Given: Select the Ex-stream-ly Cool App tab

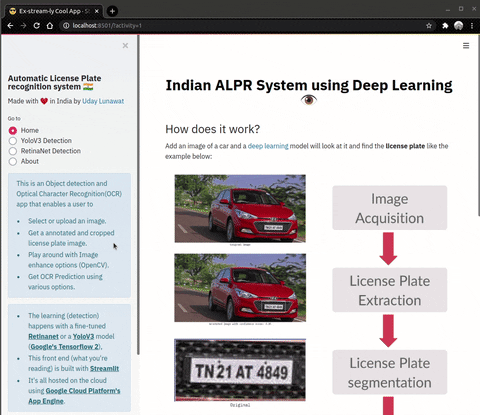Looking at the screenshot, I should coord(53,11).
